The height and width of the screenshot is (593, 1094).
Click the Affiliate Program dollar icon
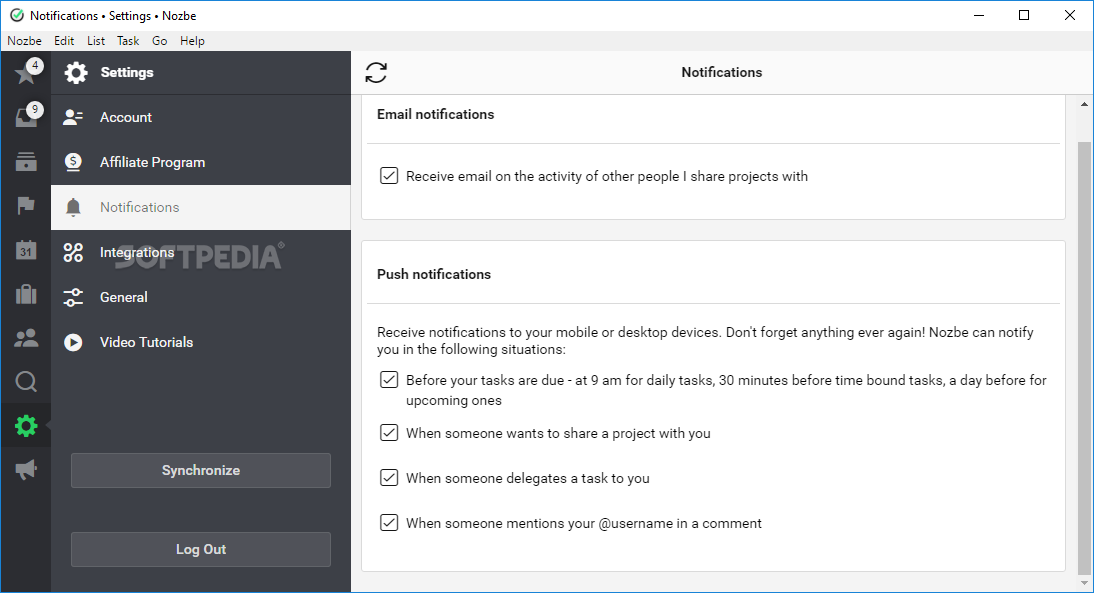(x=73, y=163)
